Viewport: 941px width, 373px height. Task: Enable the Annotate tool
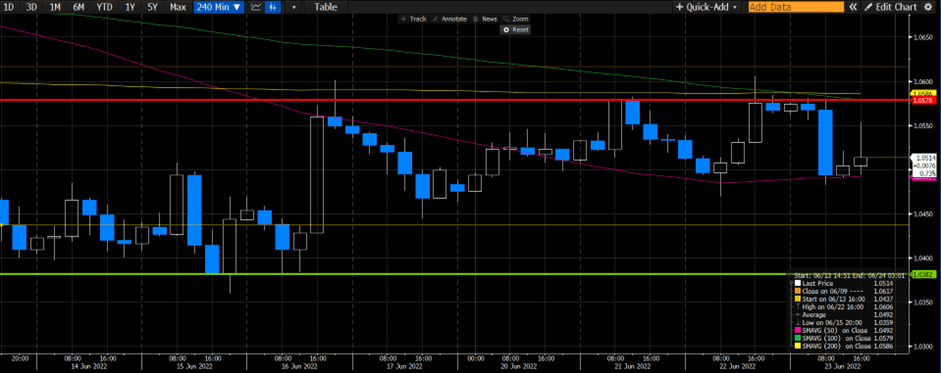click(x=449, y=19)
